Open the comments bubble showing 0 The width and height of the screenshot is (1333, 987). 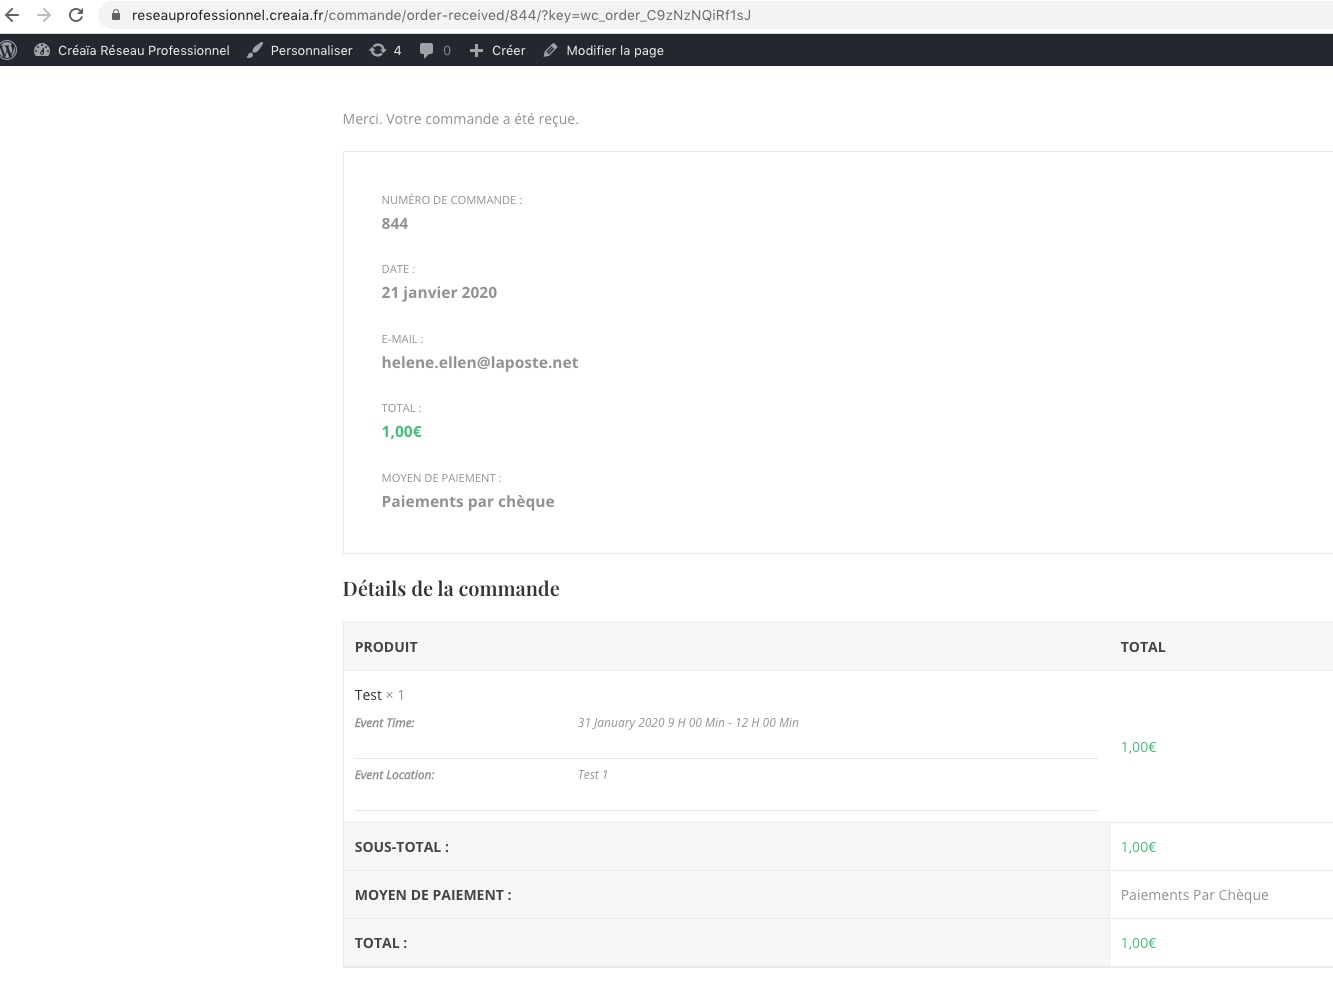(435, 50)
